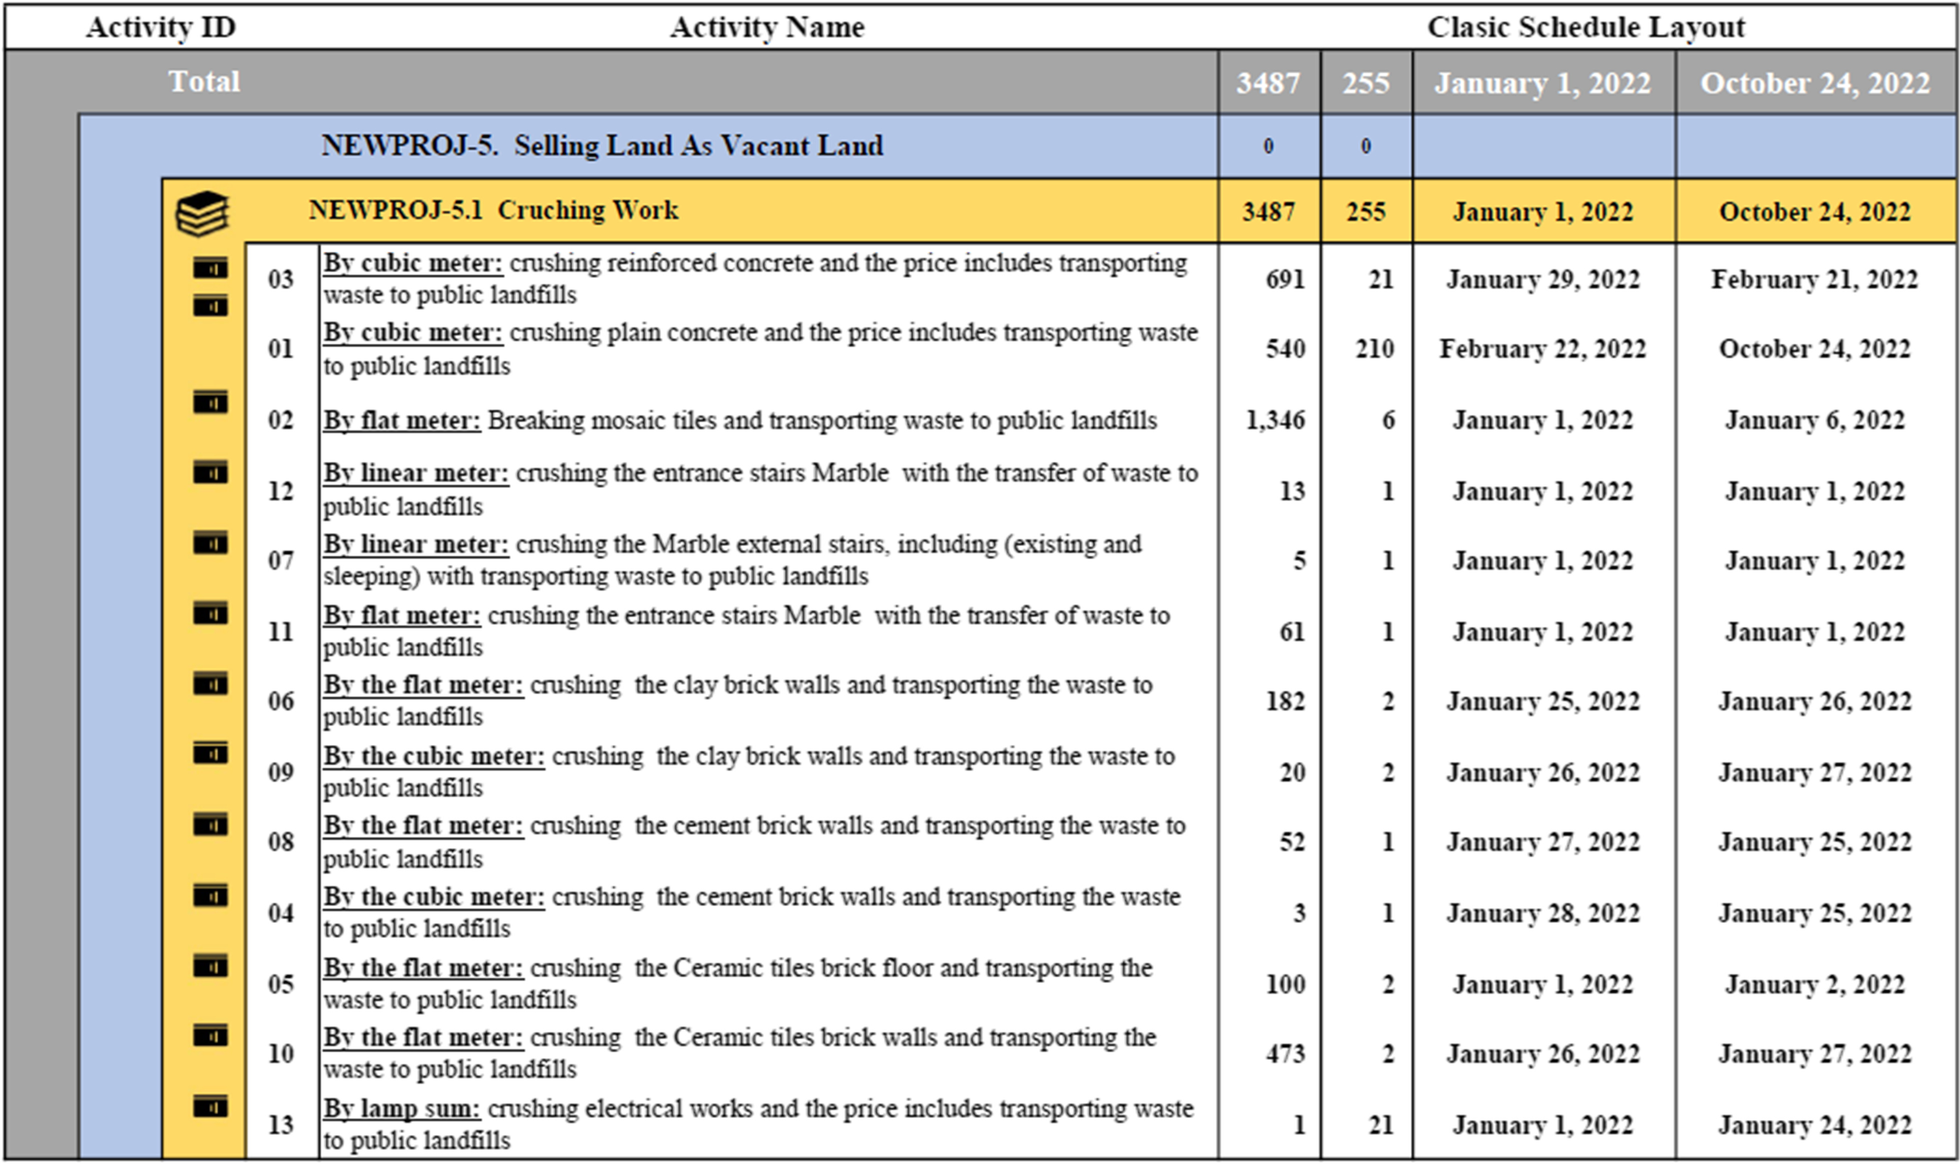Click the activity icon for row 03

click(x=210, y=268)
